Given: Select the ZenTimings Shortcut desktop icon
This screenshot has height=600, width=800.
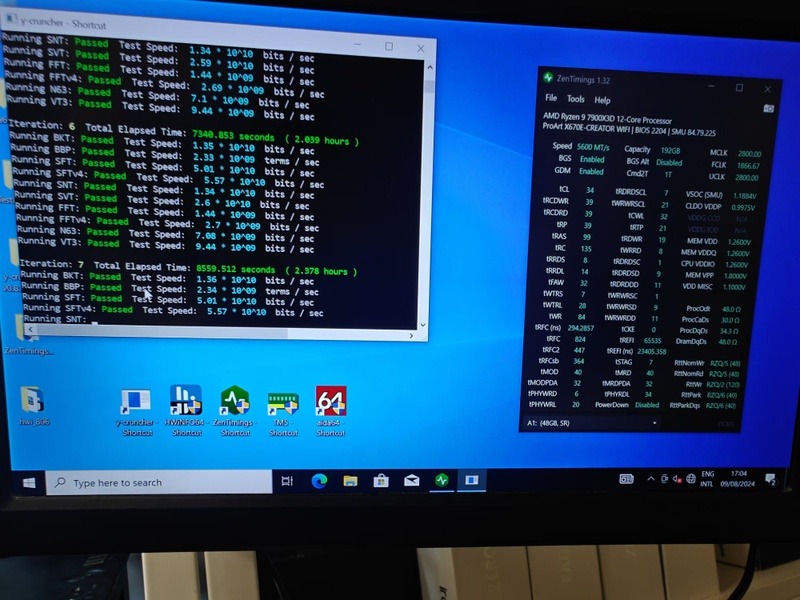Looking at the screenshot, I should pyautogui.click(x=235, y=411).
